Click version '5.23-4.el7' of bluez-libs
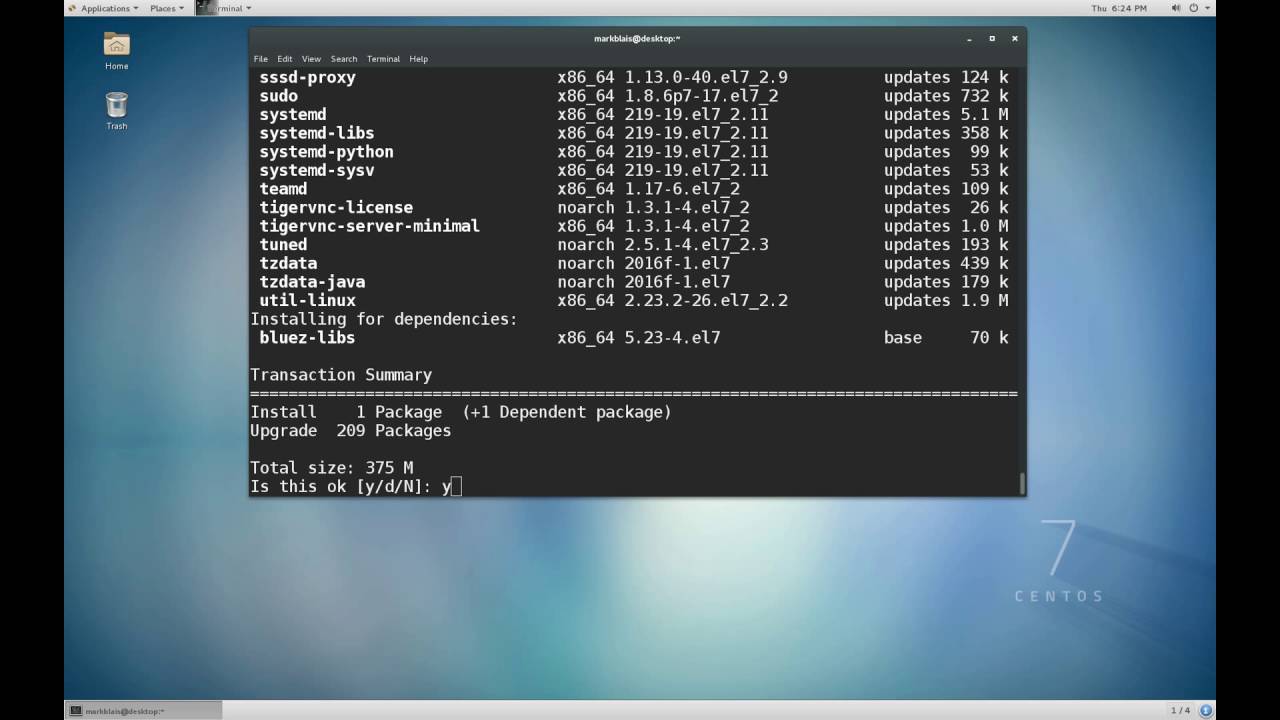1280x720 pixels. 673,338
